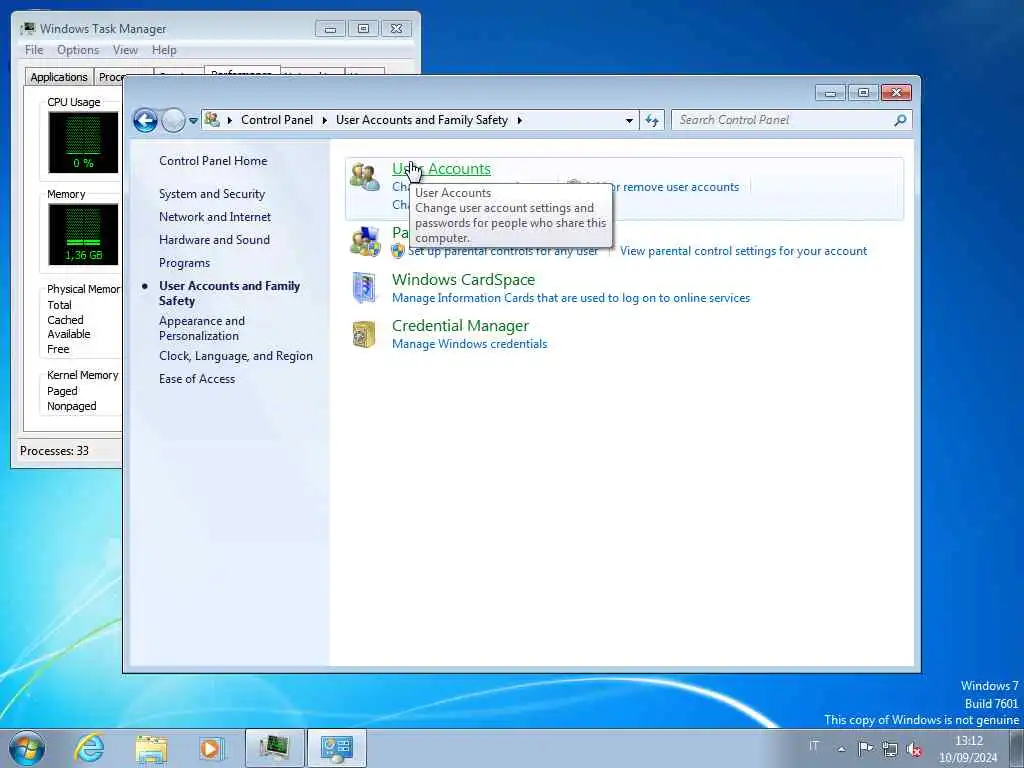
Task: Open Clock, Language, and Region category
Action: pyautogui.click(x=236, y=356)
